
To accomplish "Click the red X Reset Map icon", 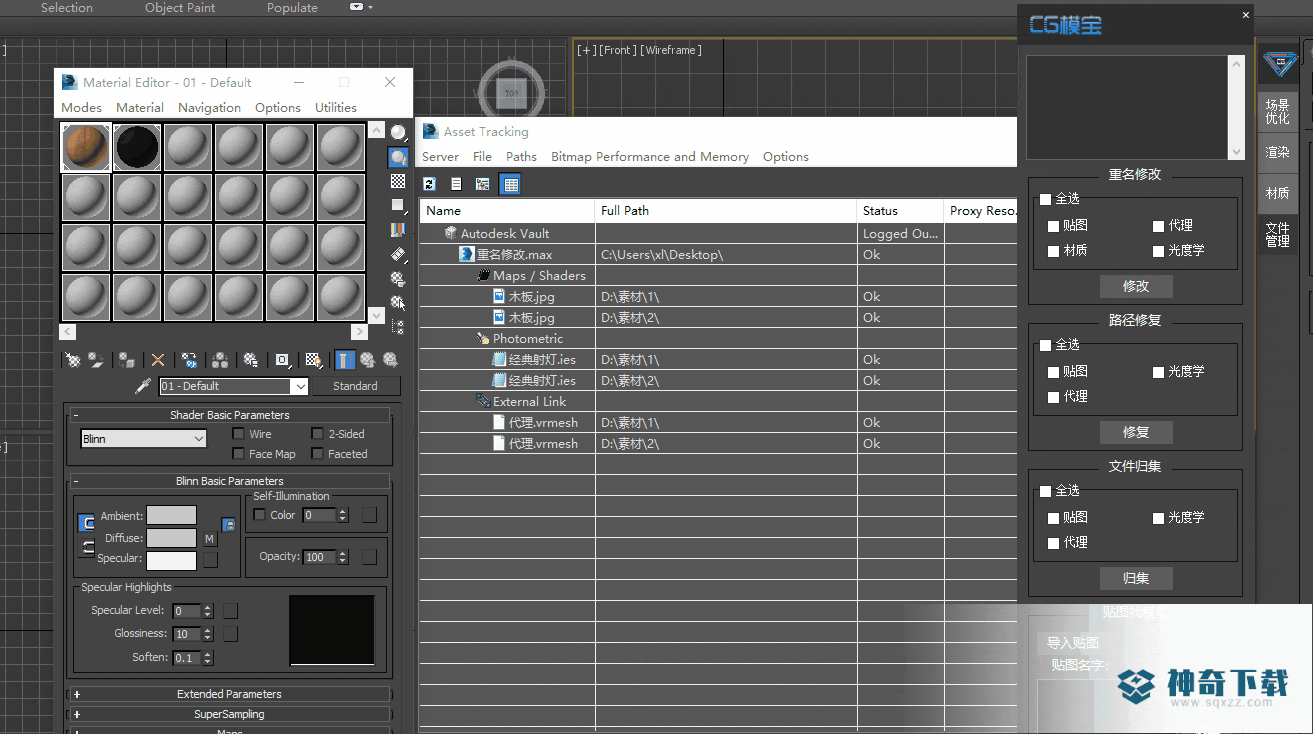I will [x=158, y=360].
